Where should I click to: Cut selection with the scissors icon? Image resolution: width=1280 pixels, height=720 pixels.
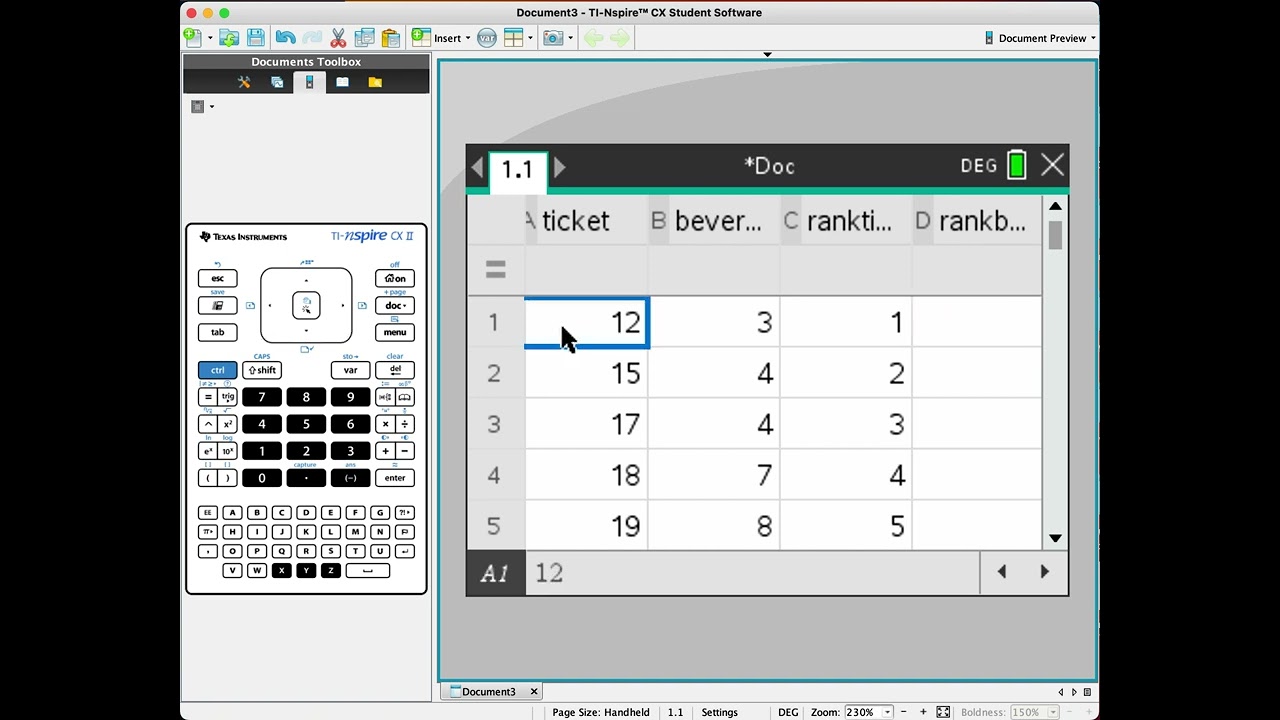coord(338,38)
